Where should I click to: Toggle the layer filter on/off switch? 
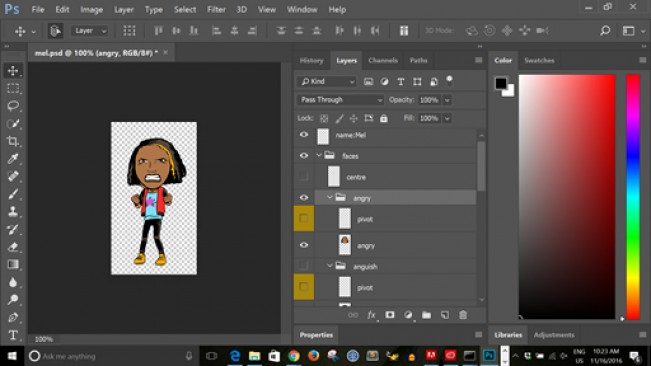coord(449,81)
